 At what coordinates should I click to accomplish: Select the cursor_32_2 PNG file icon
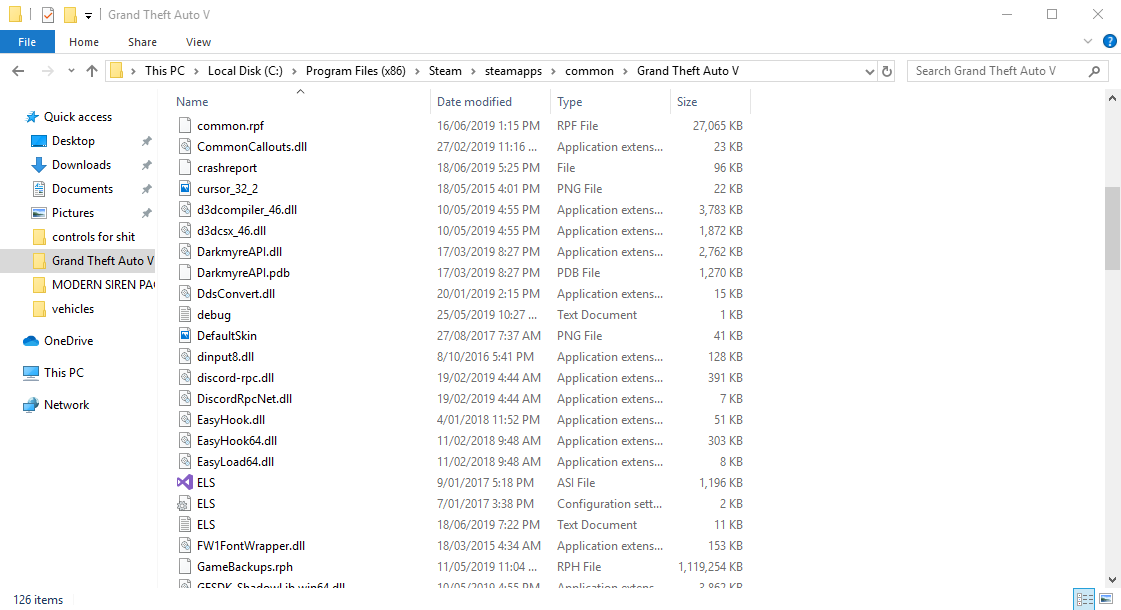coord(184,189)
